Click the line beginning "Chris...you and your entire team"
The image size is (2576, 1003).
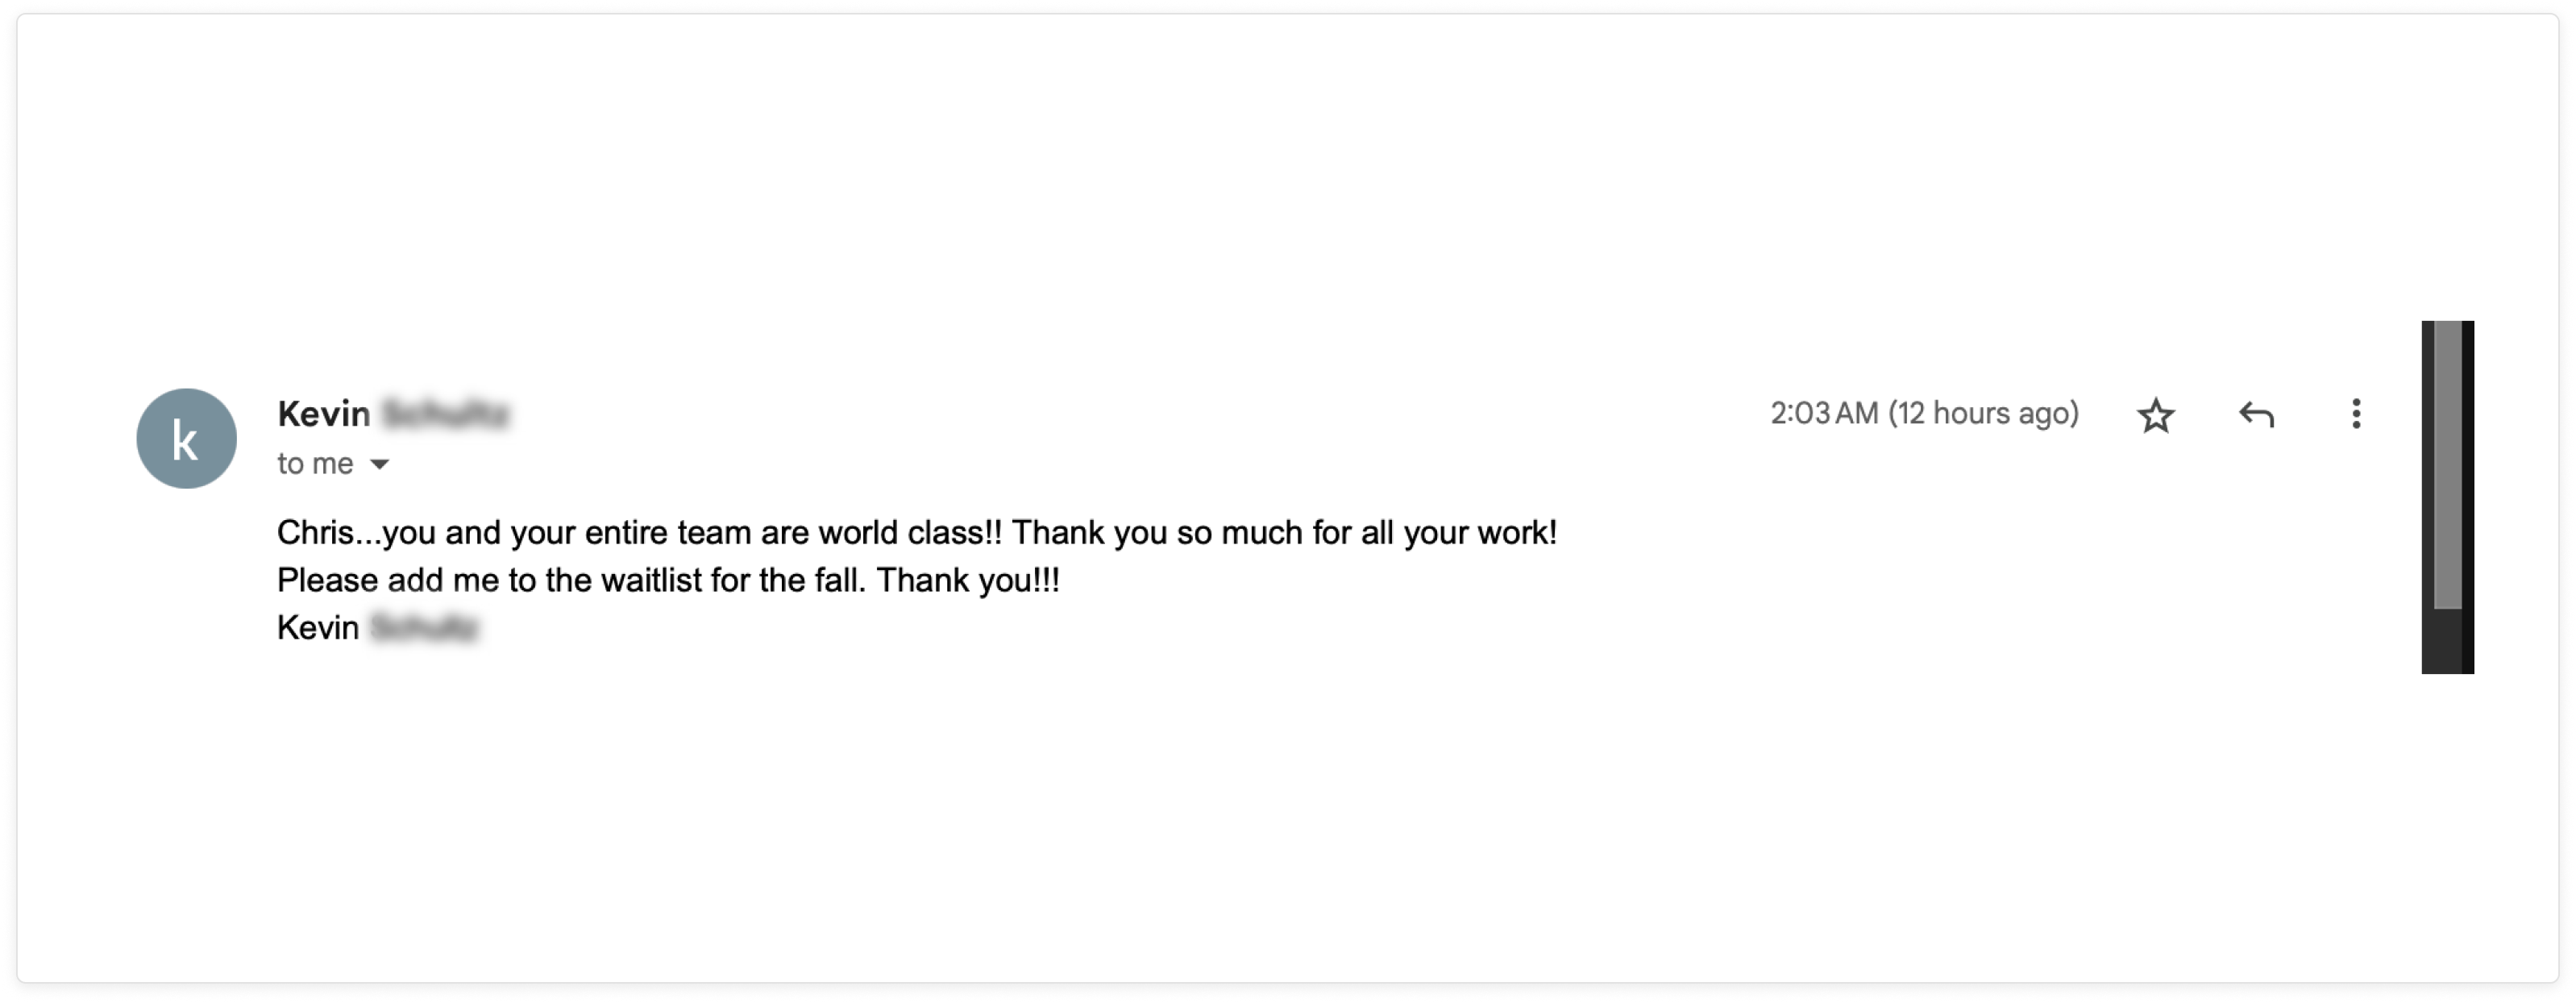click(x=916, y=532)
